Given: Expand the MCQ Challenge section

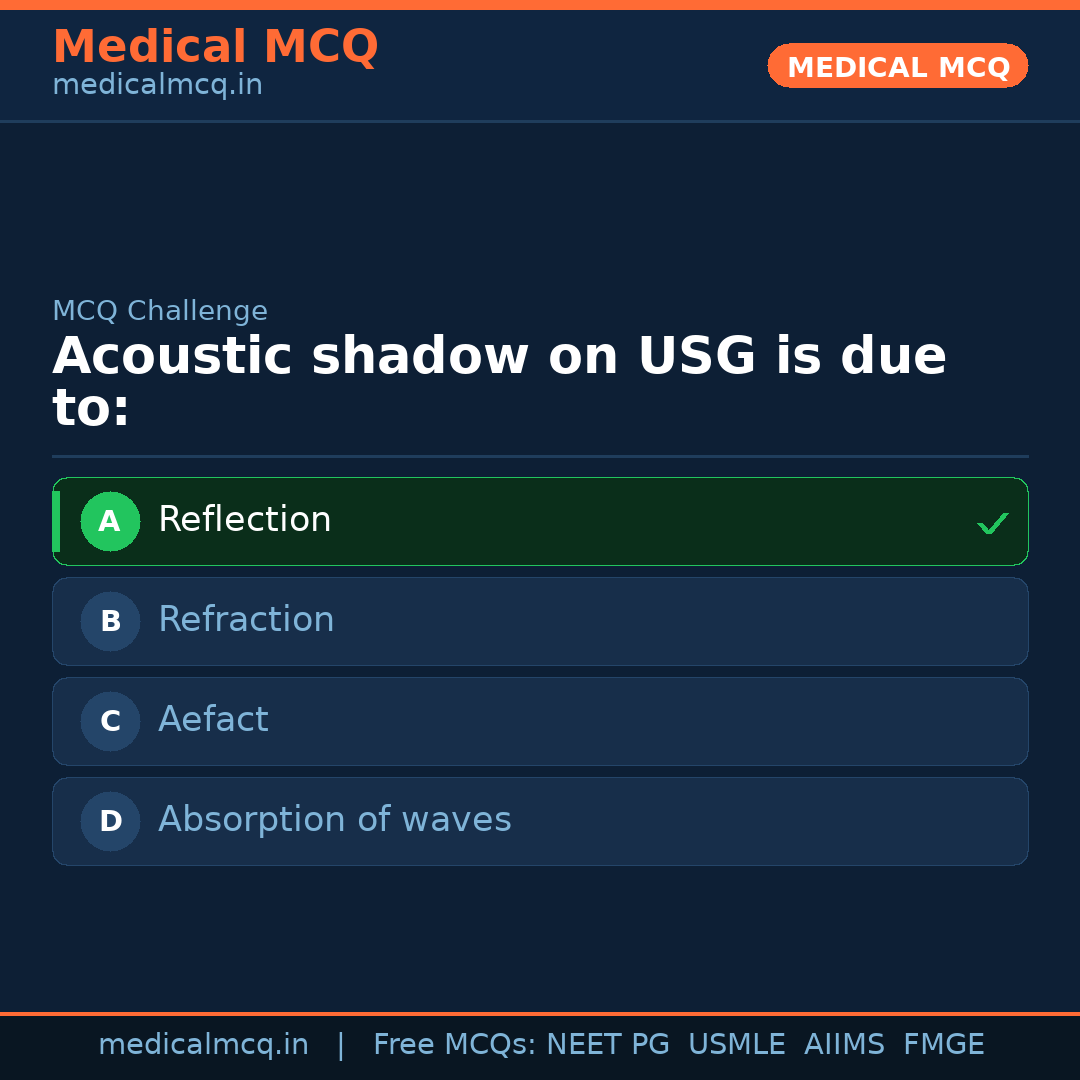Looking at the screenshot, I should pyautogui.click(x=160, y=311).
